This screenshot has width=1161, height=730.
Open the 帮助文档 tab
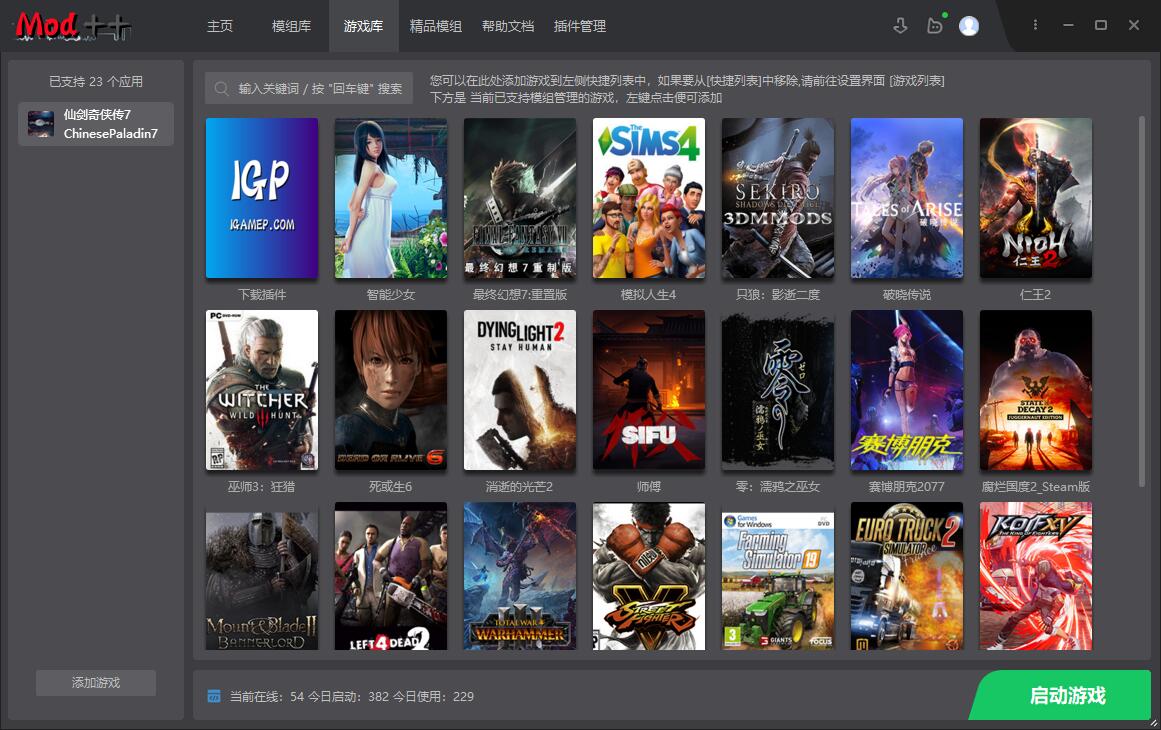508,27
